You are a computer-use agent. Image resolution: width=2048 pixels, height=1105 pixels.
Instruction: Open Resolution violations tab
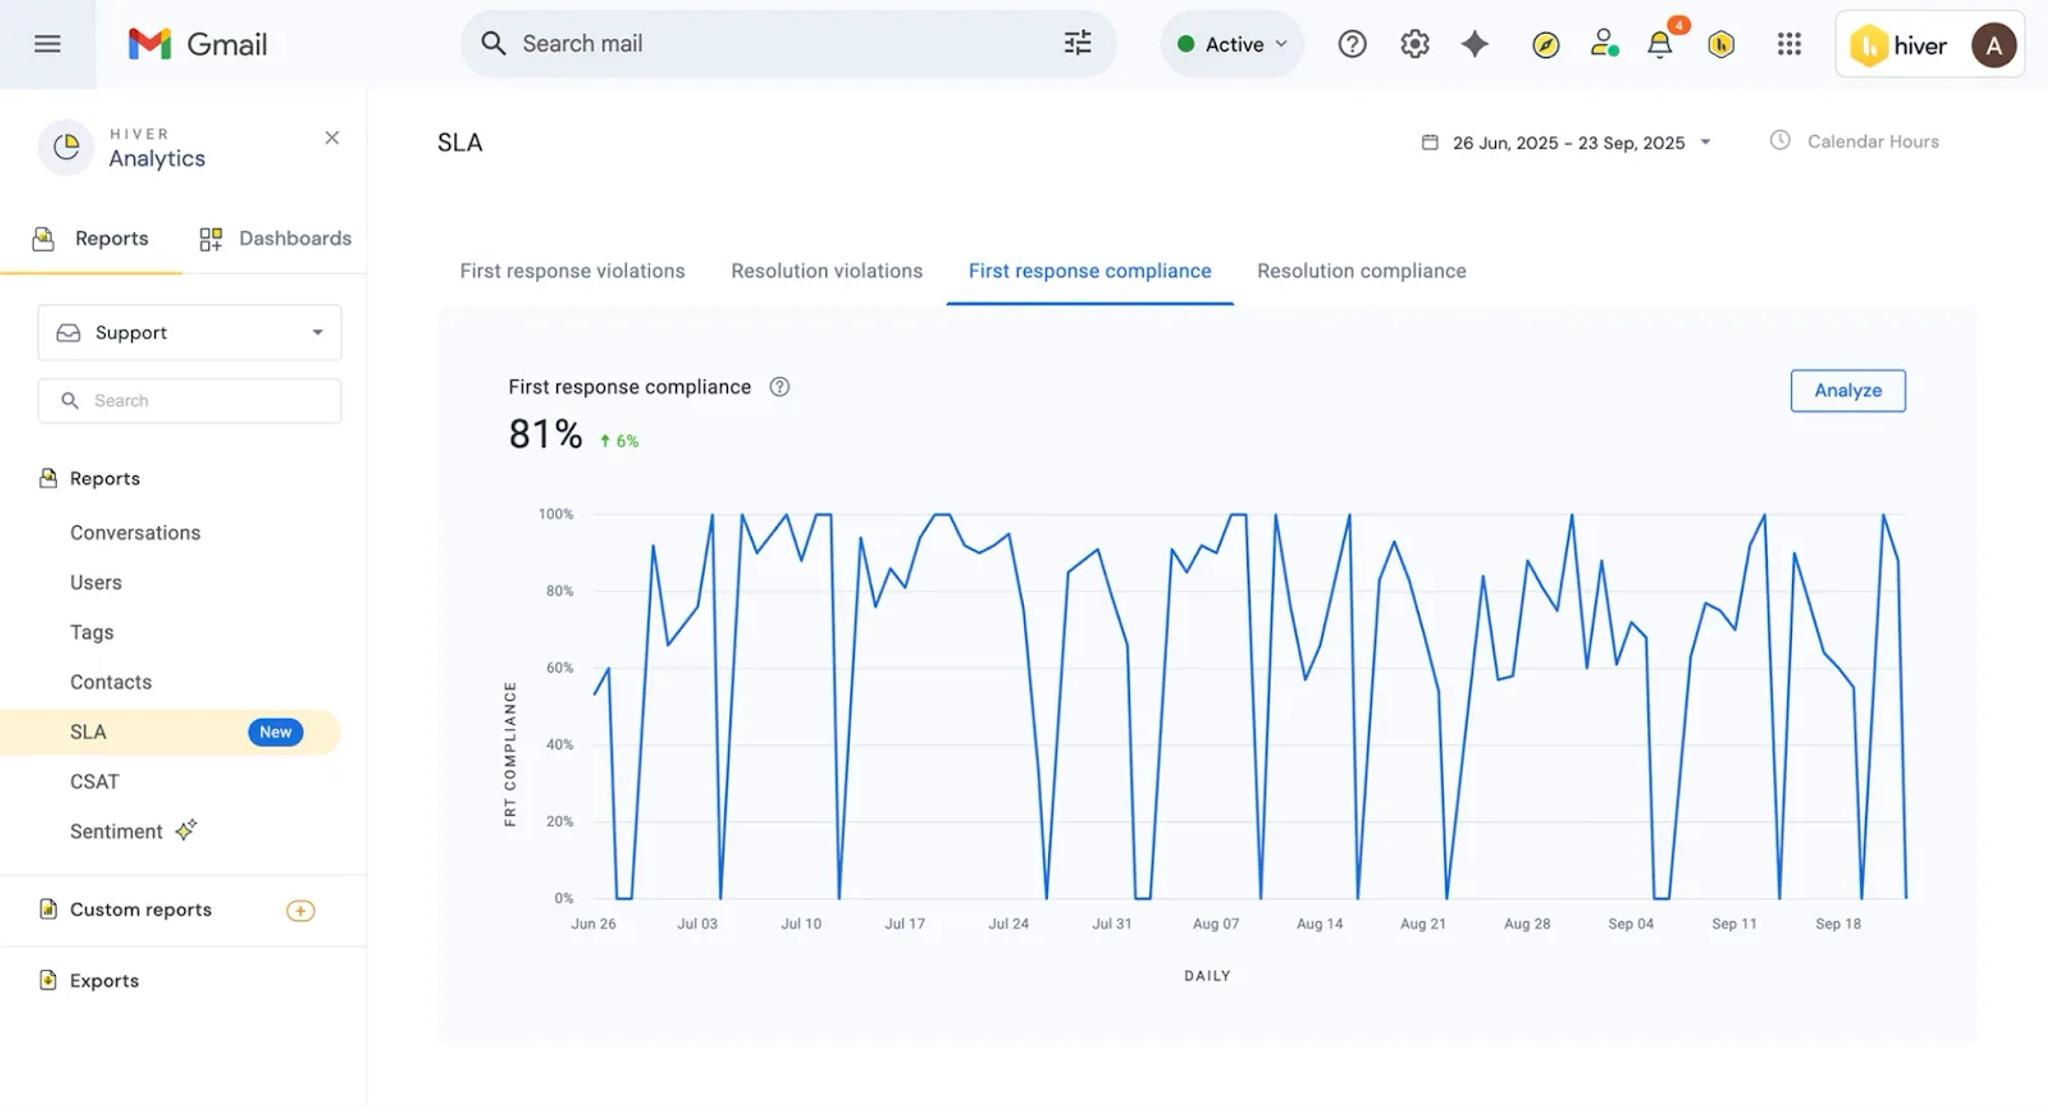click(x=826, y=271)
